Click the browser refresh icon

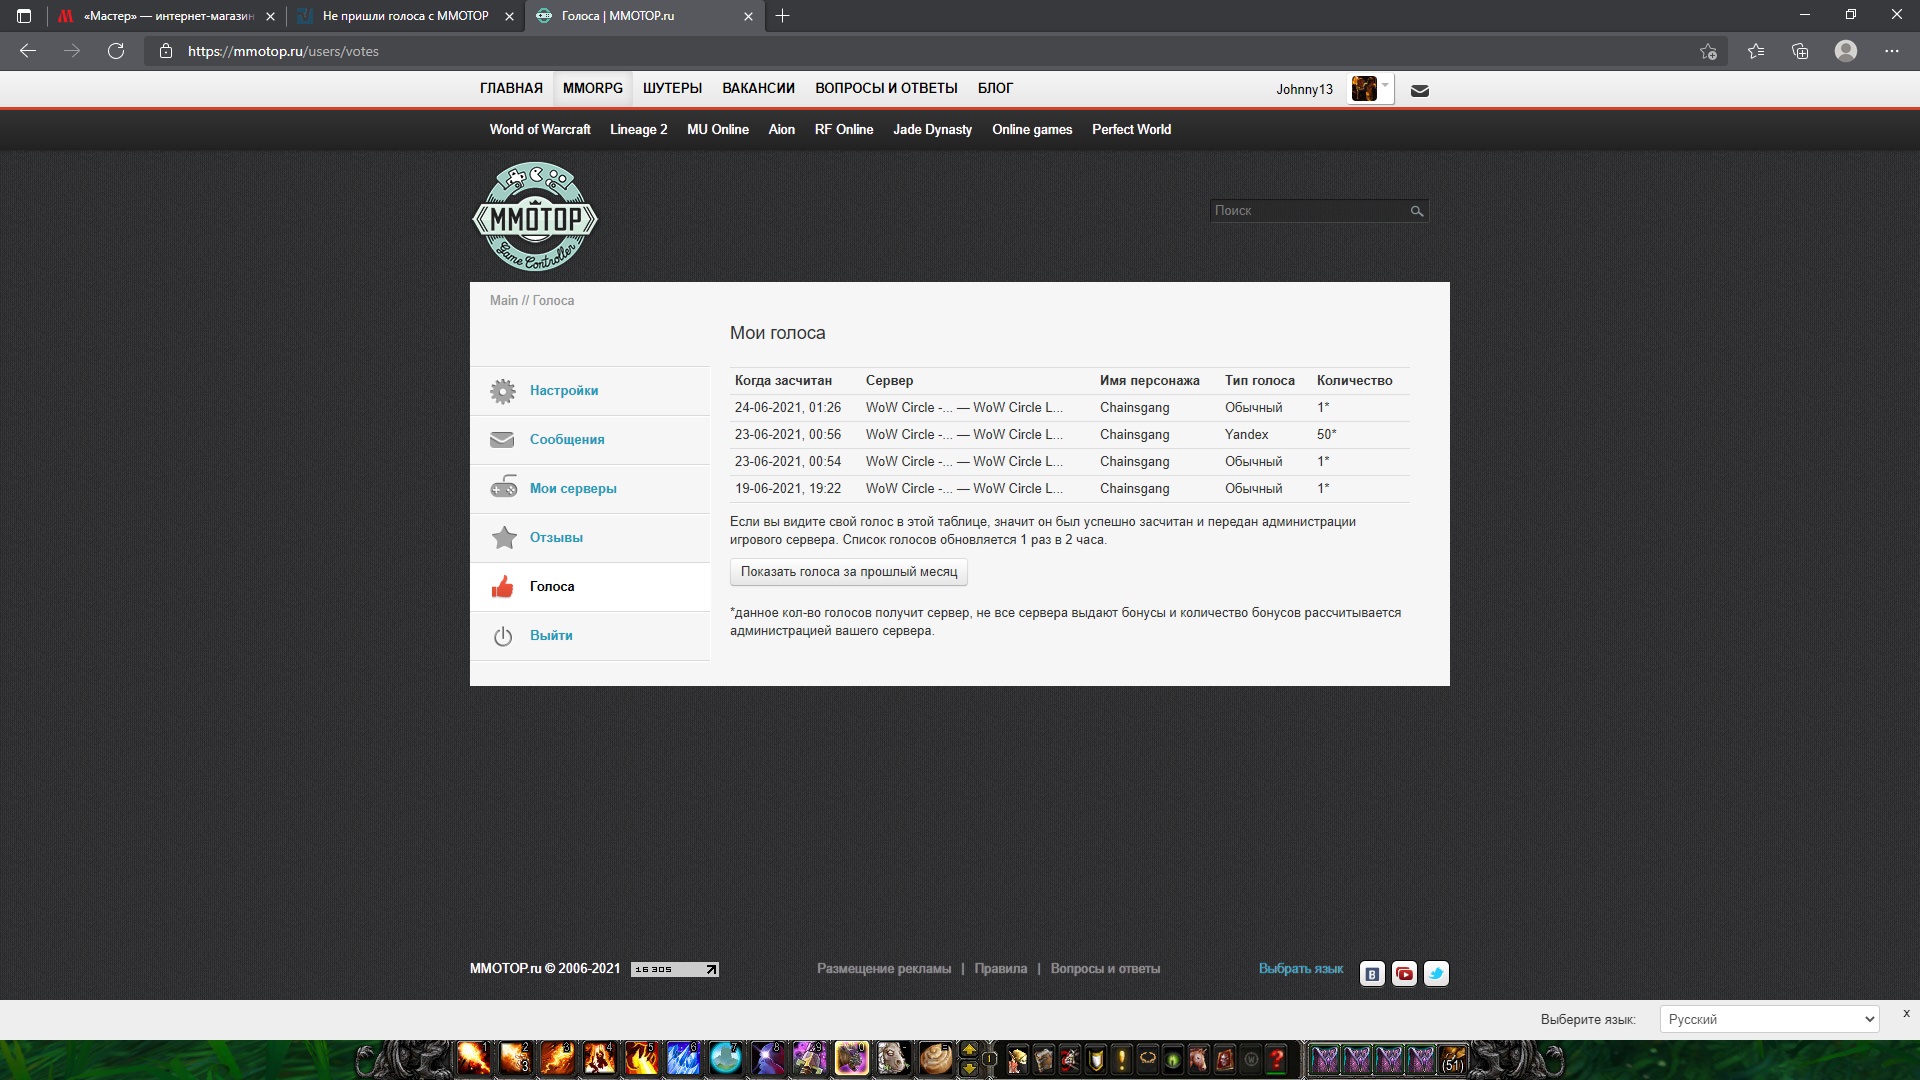(x=116, y=51)
